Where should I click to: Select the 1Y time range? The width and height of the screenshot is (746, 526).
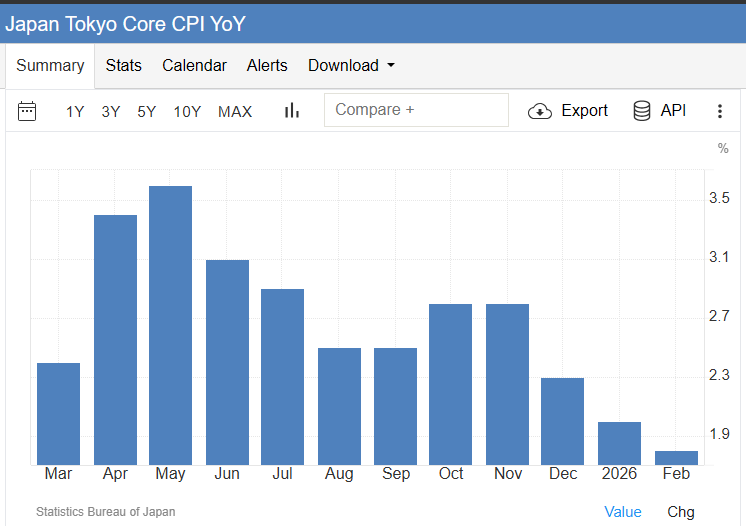75,112
